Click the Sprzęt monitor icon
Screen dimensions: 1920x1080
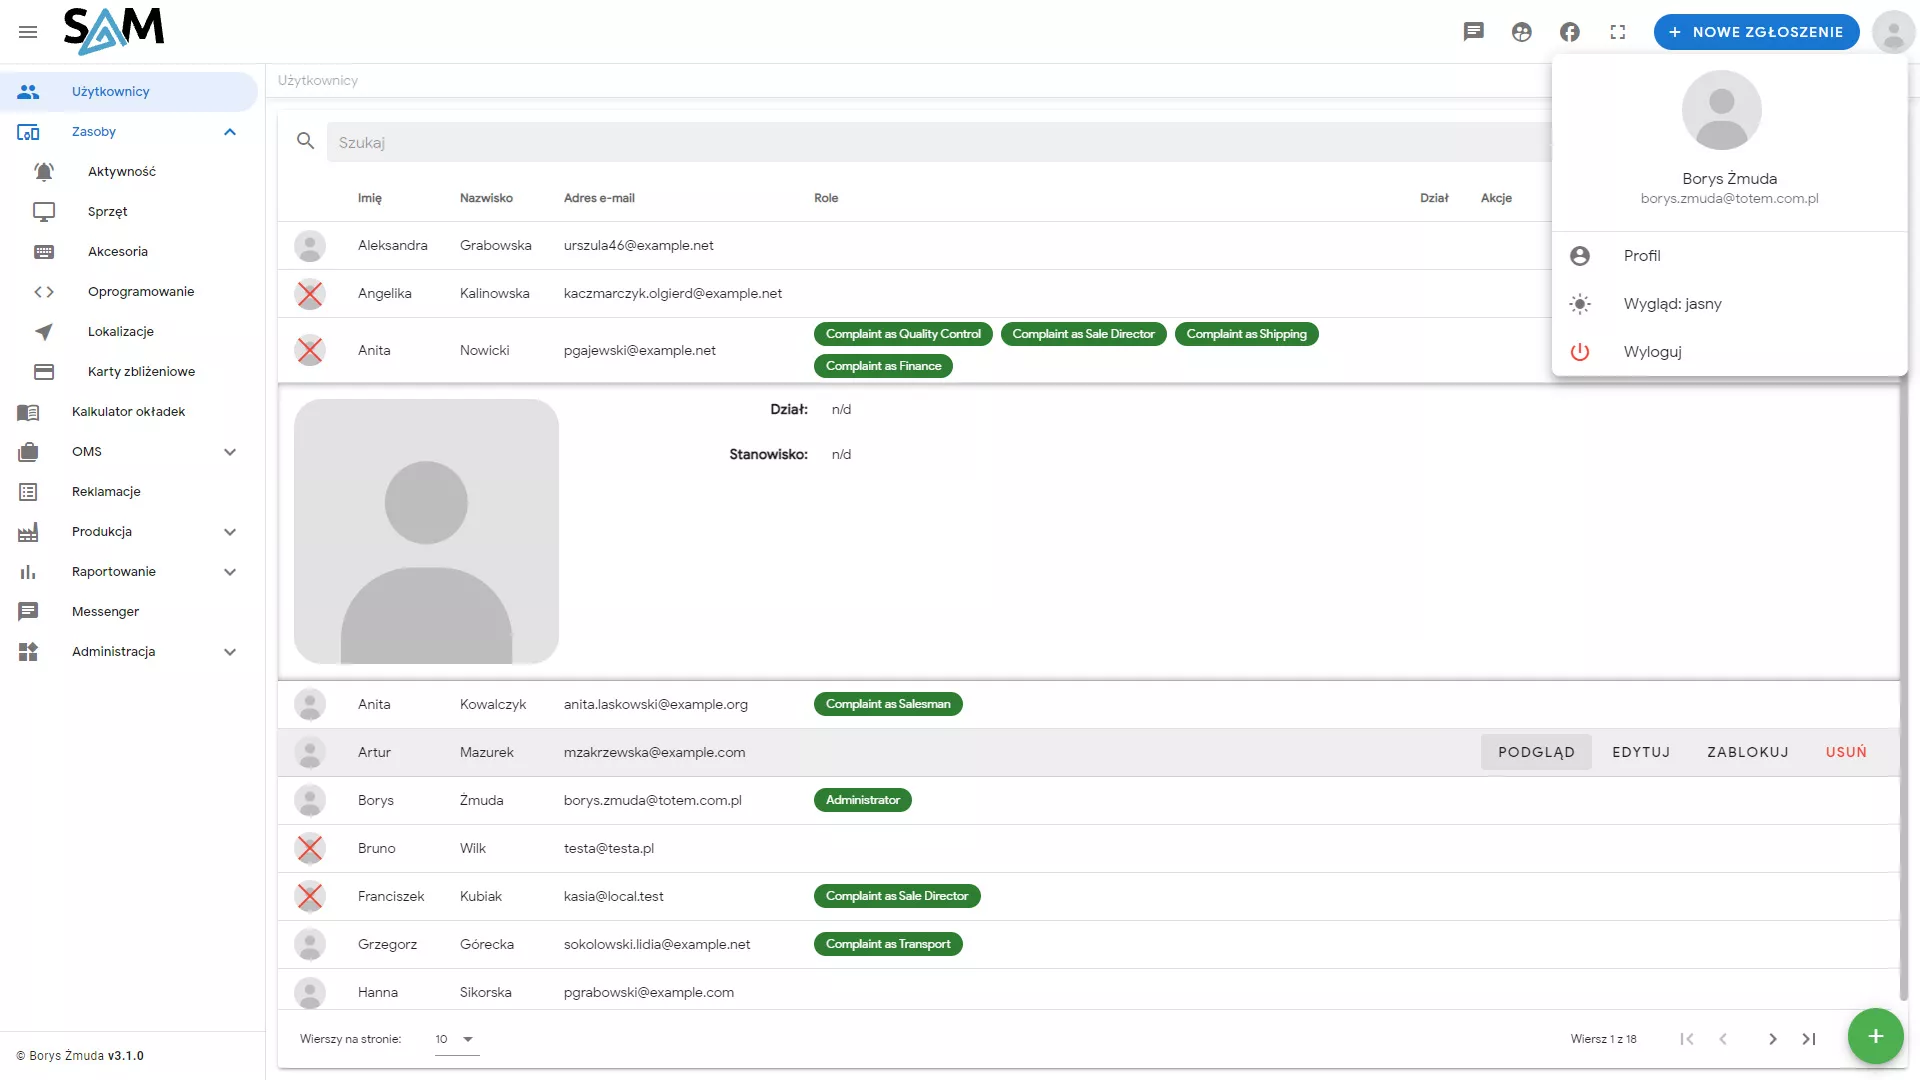coord(44,212)
